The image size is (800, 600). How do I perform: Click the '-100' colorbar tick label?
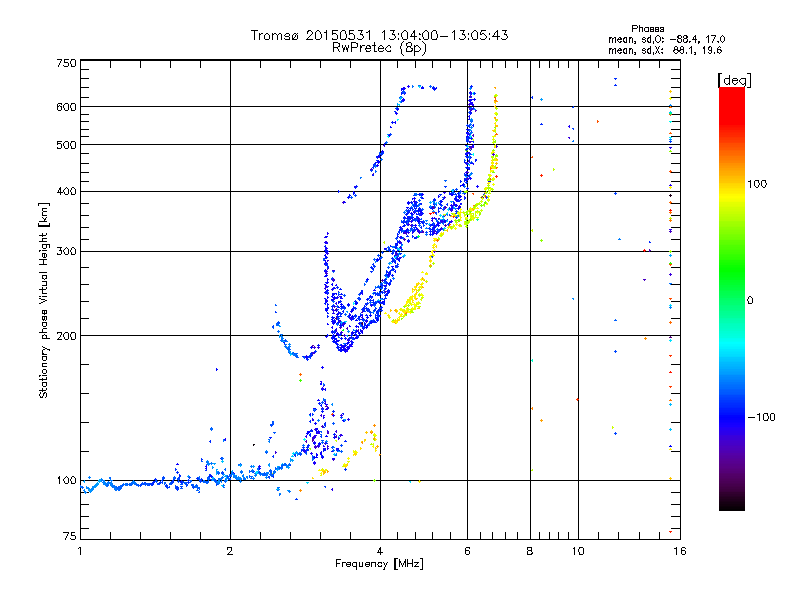[x=761, y=417]
